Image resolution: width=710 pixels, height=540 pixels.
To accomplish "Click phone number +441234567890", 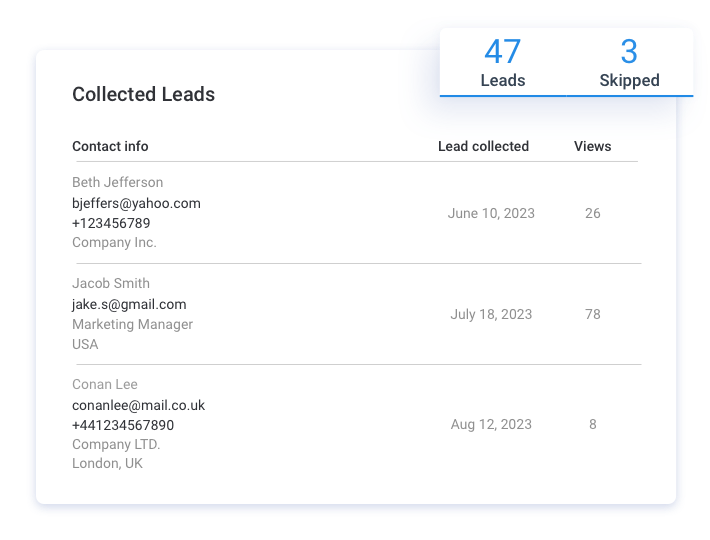I will 123,425.
